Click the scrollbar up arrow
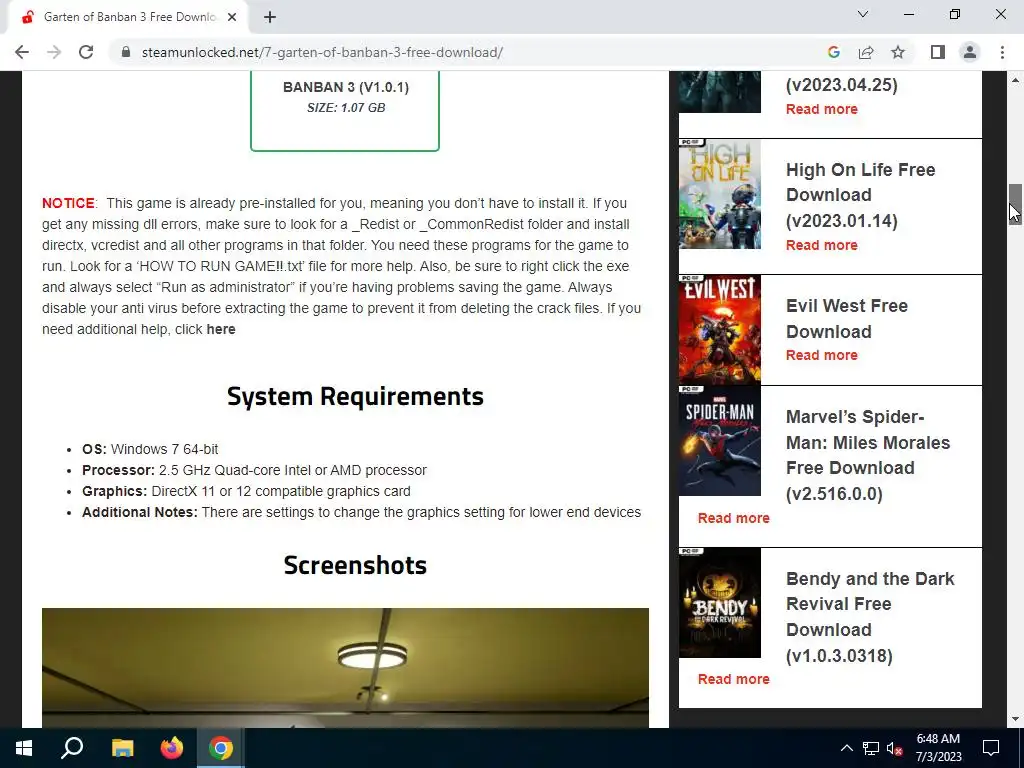1024x768 pixels. click(1015, 80)
